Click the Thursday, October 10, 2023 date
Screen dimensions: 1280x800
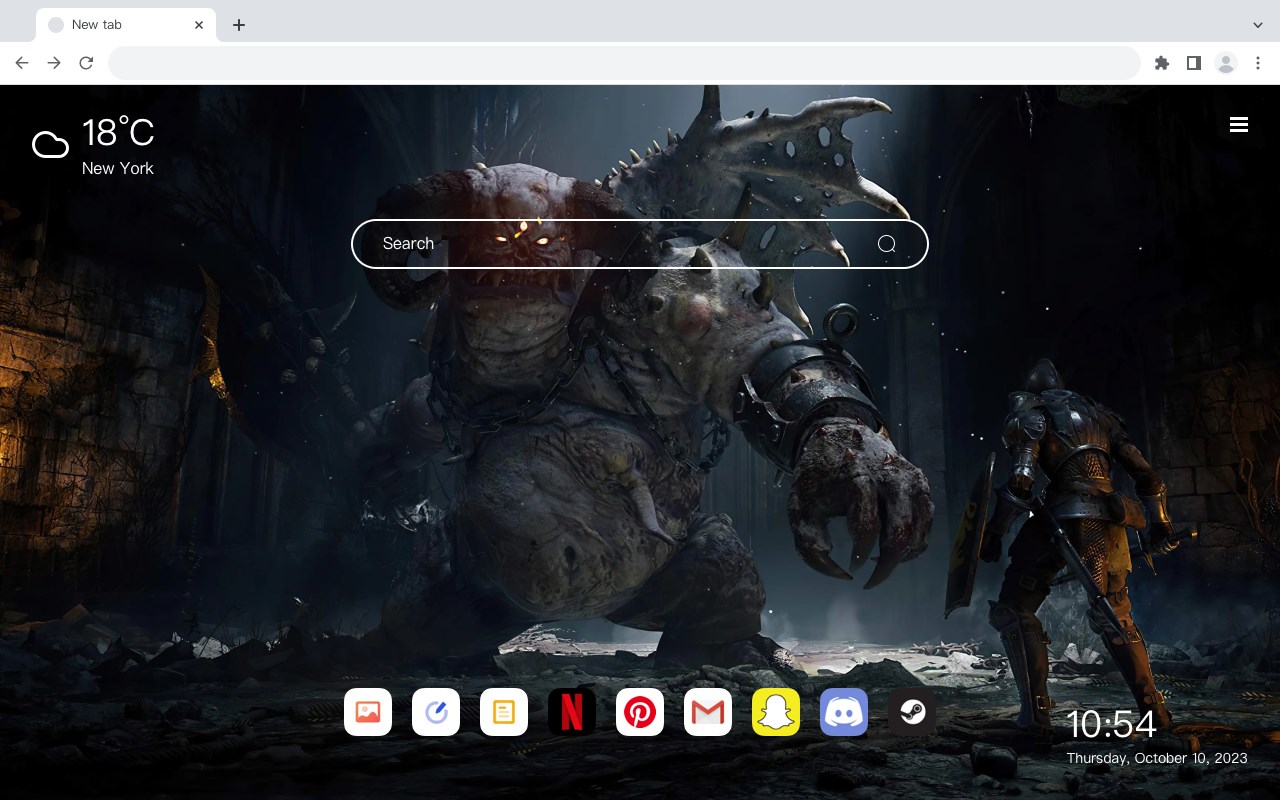coord(1157,758)
